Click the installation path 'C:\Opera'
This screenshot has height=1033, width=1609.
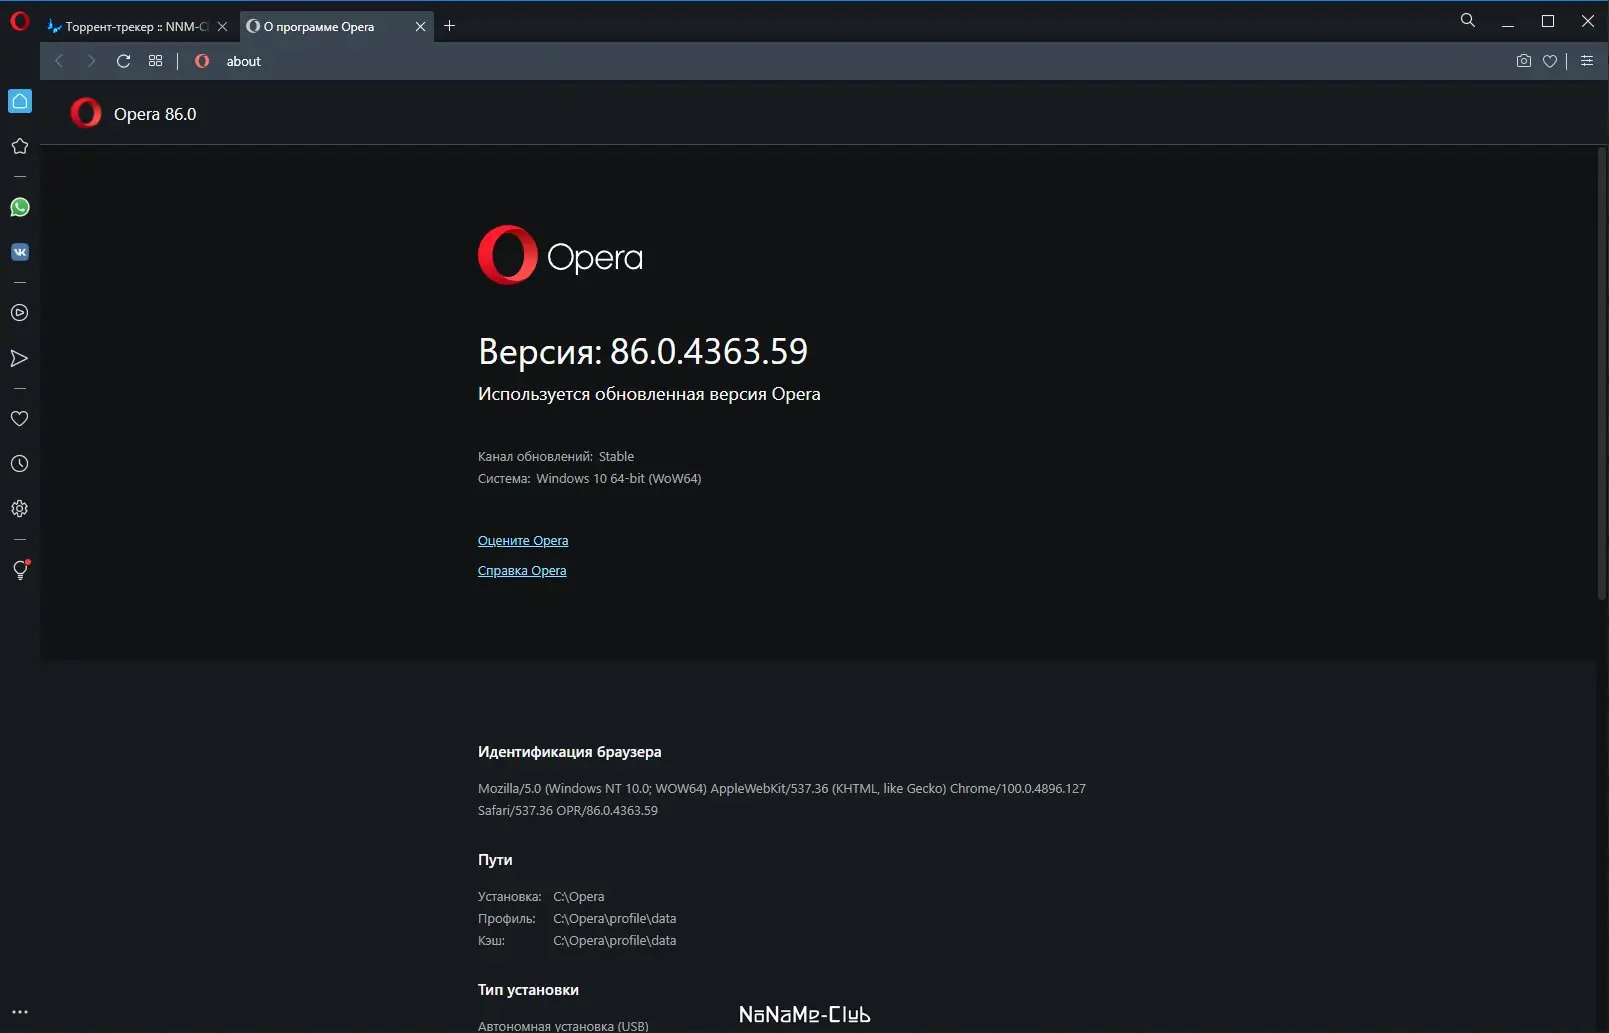(x=578, y=897)
